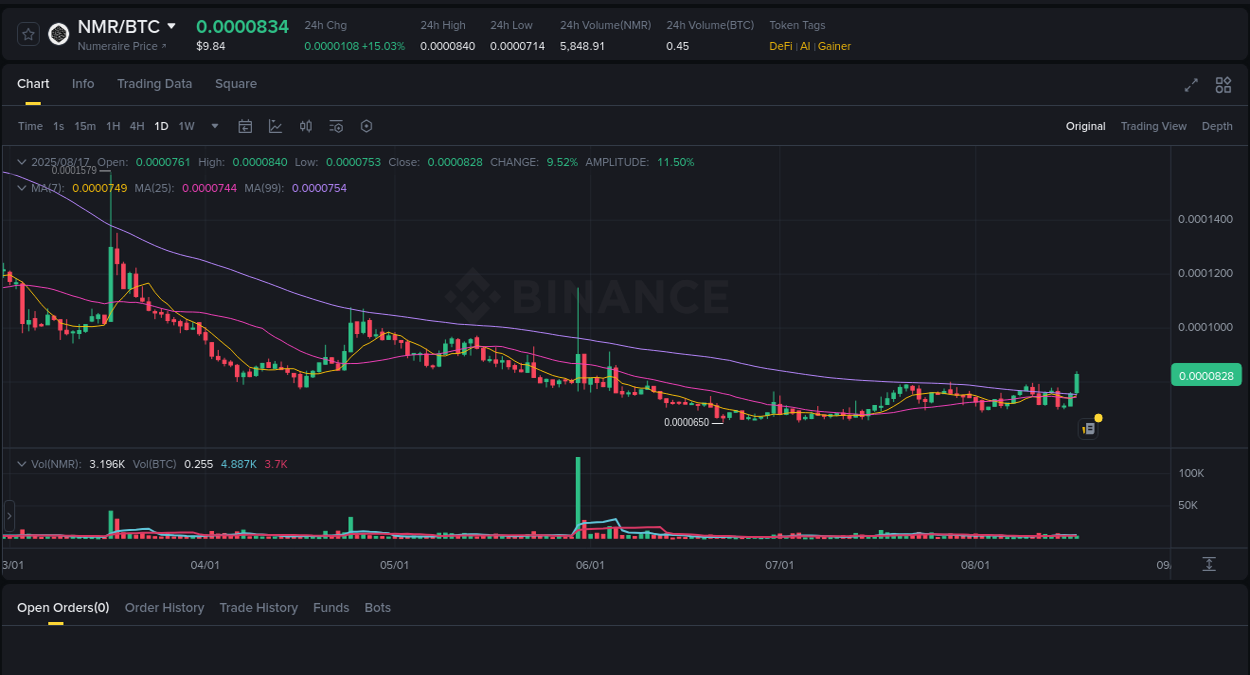Image resolution: width=1250 pixels, height=675 pixels.
Task: Click the order panel icon near the latest candle
Action: (x=1089, y=428)
